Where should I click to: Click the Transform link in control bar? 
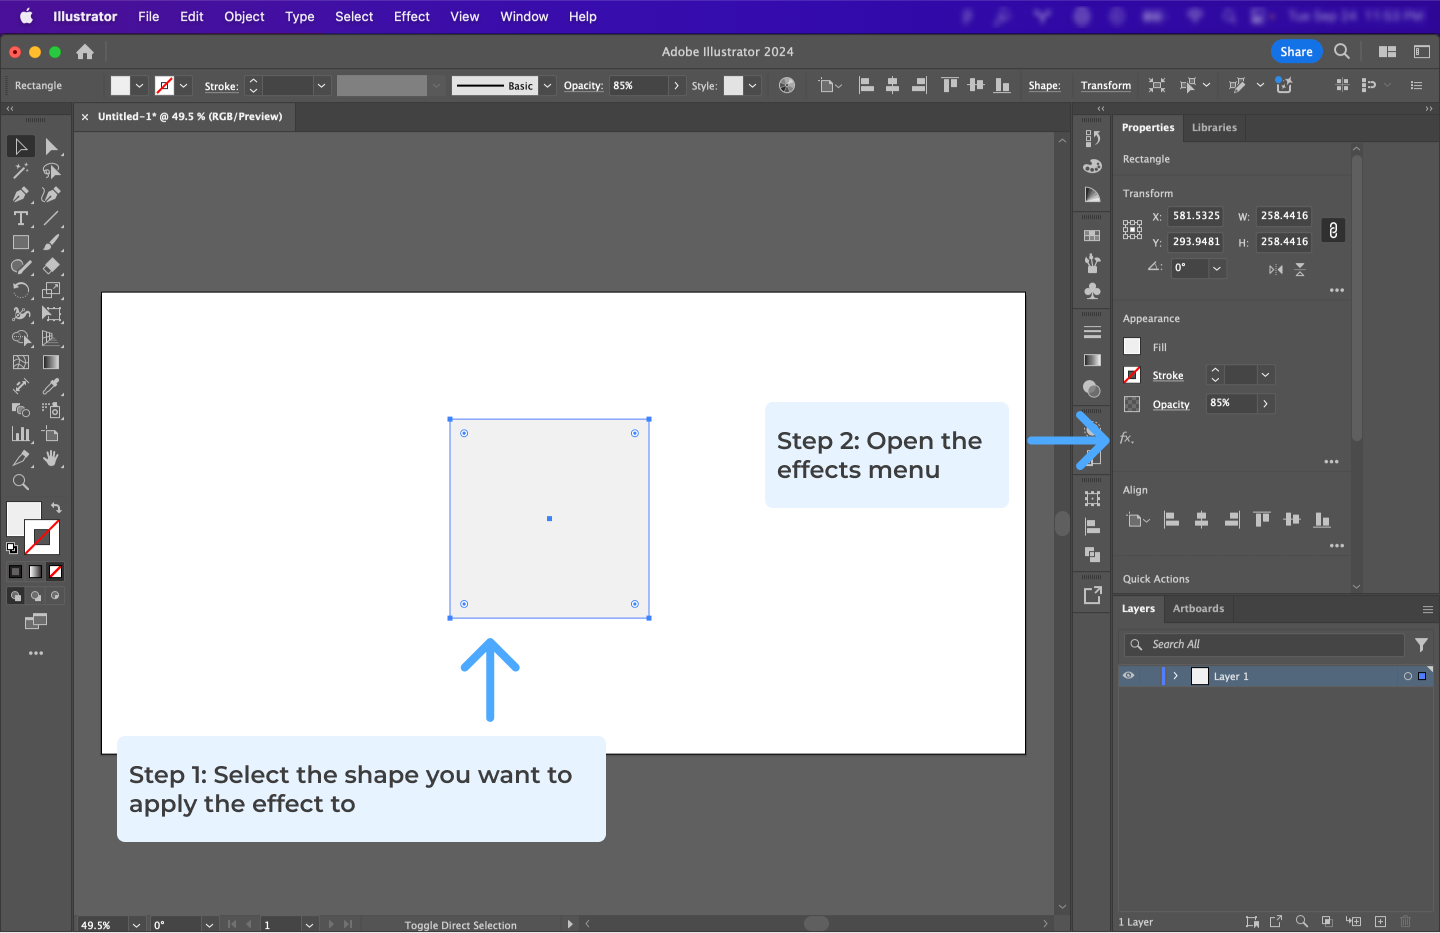1105,86
